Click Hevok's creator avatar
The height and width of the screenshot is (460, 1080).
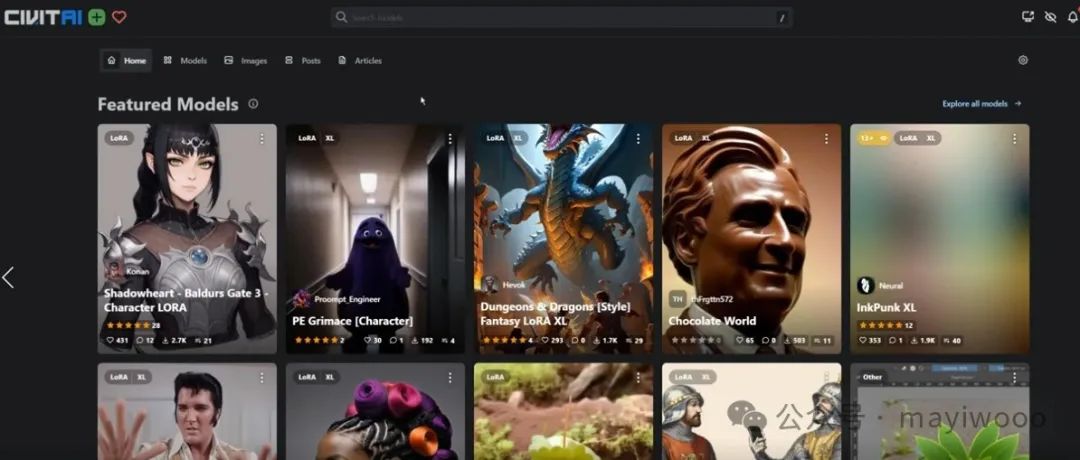(490, 284)
